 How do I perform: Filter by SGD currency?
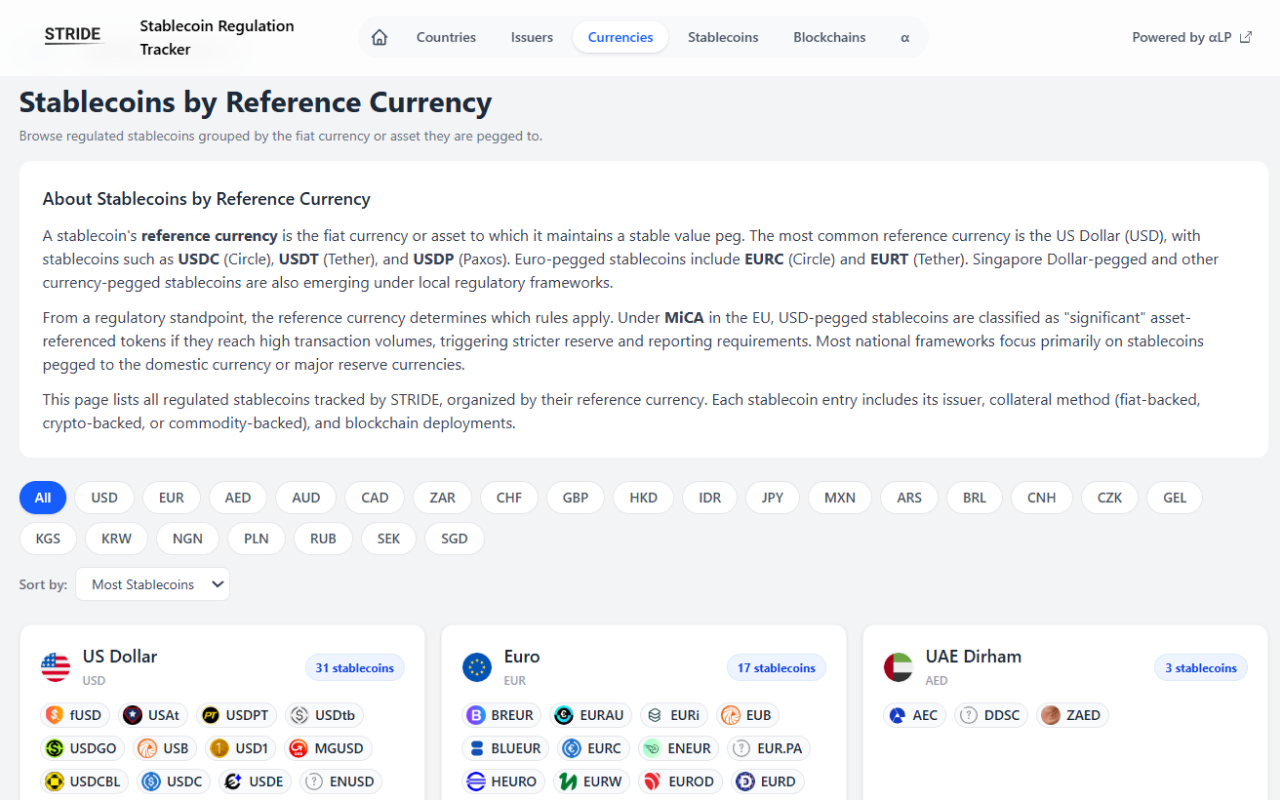coord(454,538)
